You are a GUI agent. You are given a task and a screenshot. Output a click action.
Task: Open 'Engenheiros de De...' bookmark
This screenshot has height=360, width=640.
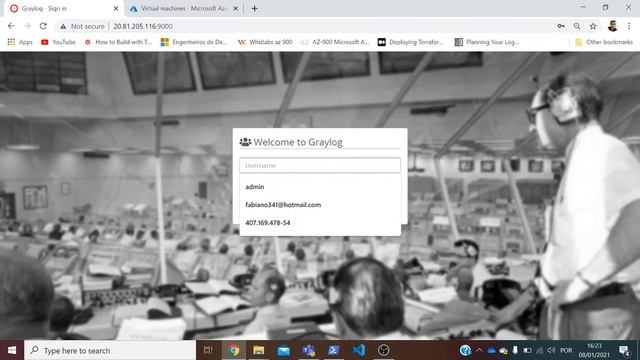click(x=194, y=42)
